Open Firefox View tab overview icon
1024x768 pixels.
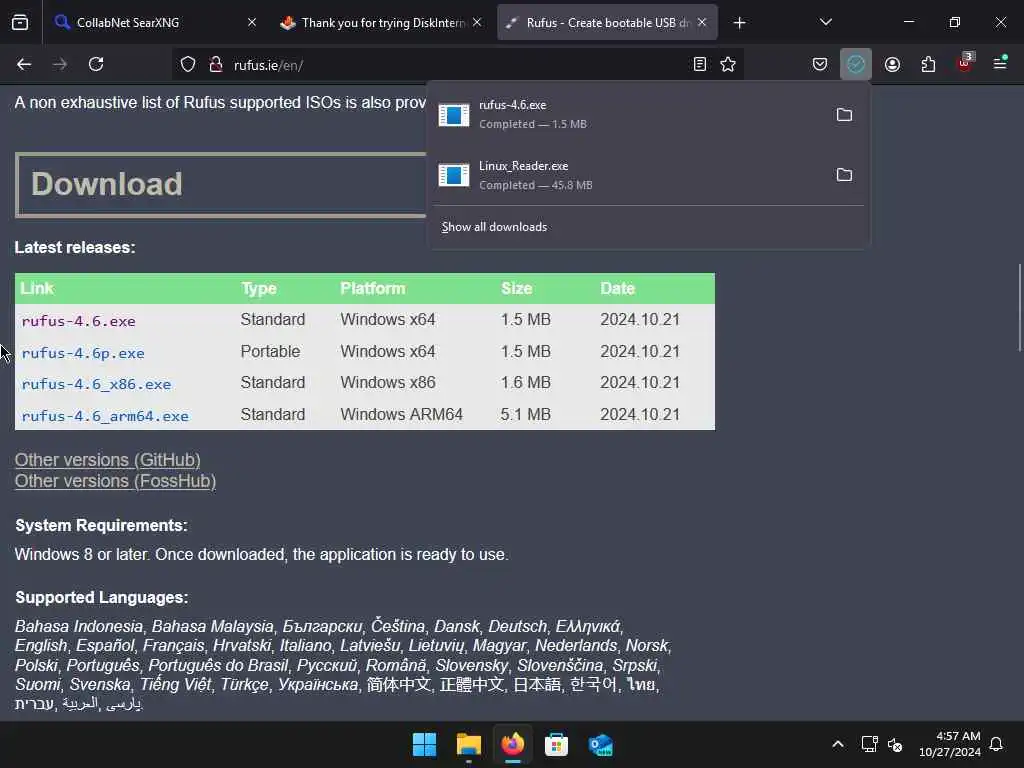[x=20, y=23]
